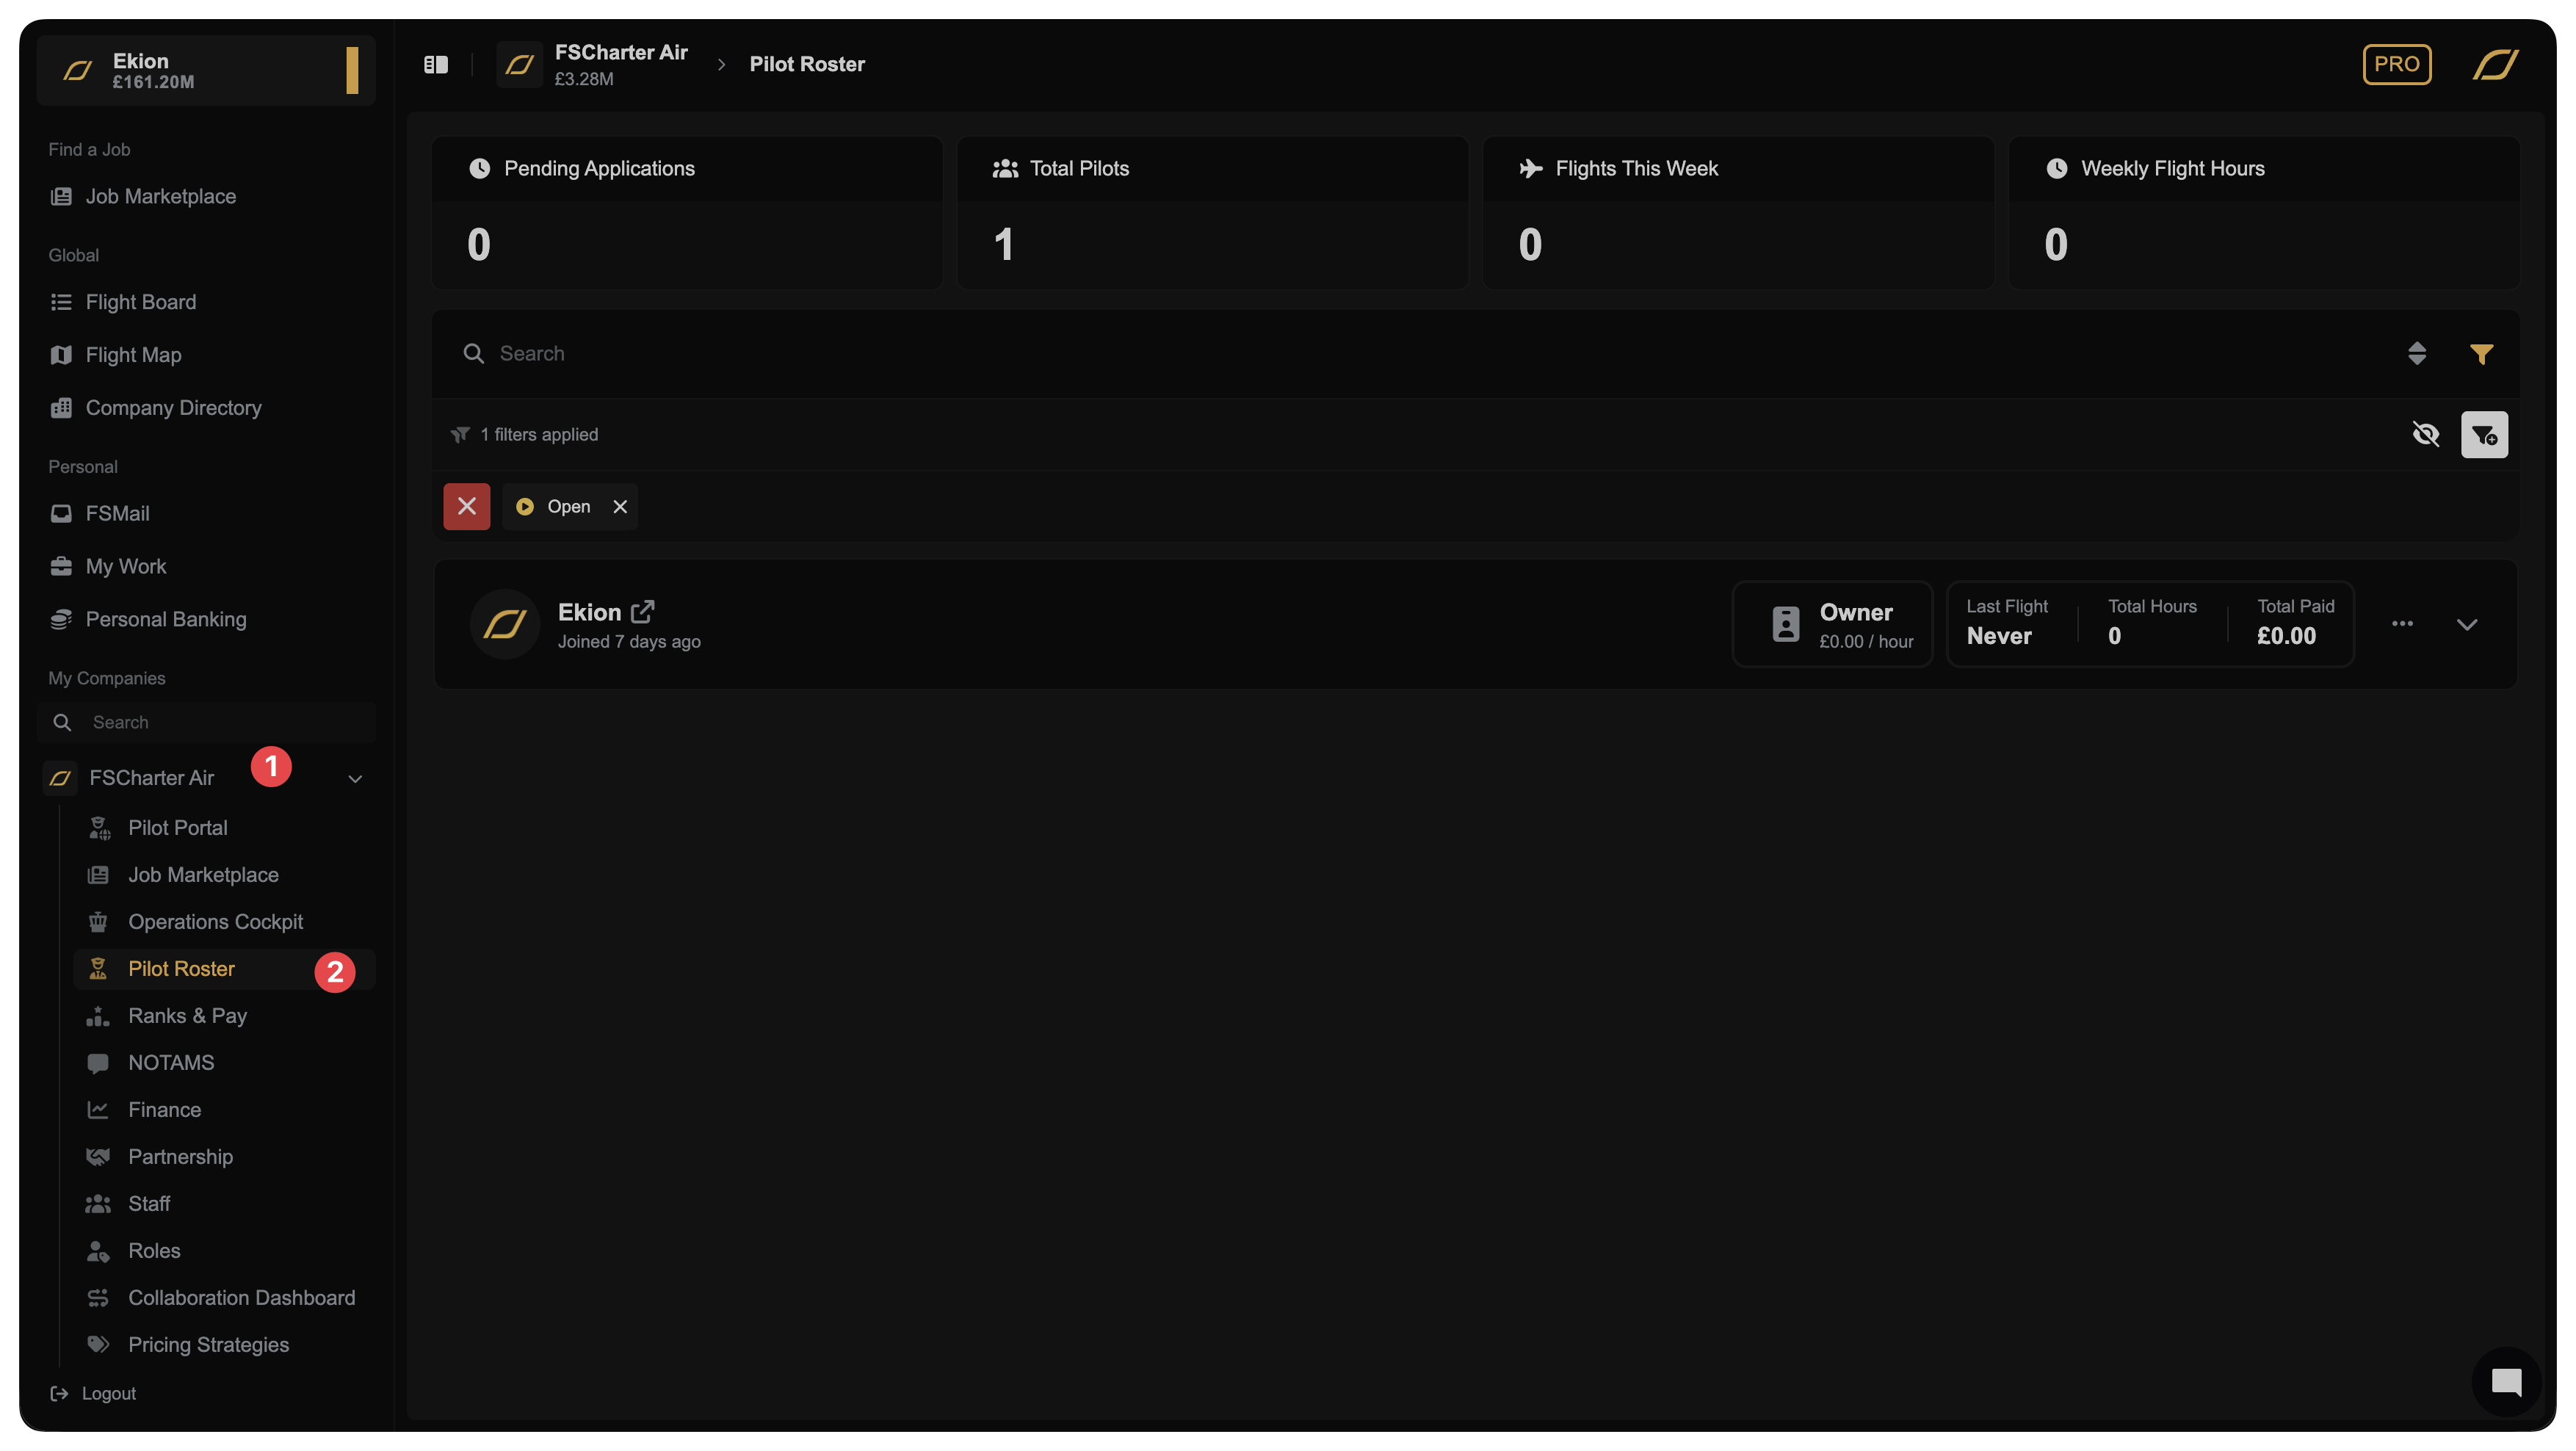Clear all filters with red X
Image resolution: width=2576 pixels, height=1451 pixels.
(467, 507)
